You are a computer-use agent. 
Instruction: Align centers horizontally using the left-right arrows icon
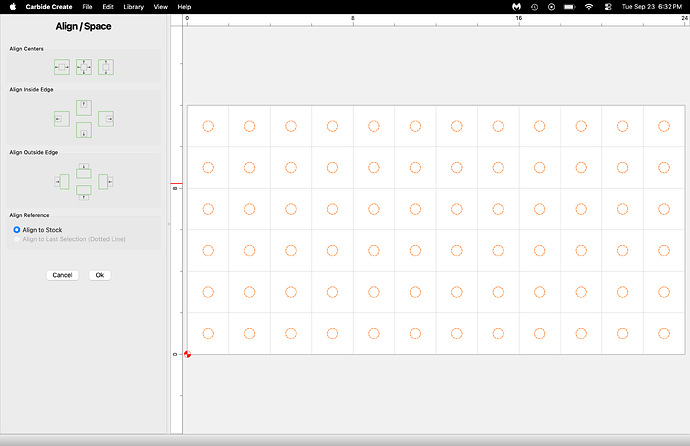[x=62, y=67]
